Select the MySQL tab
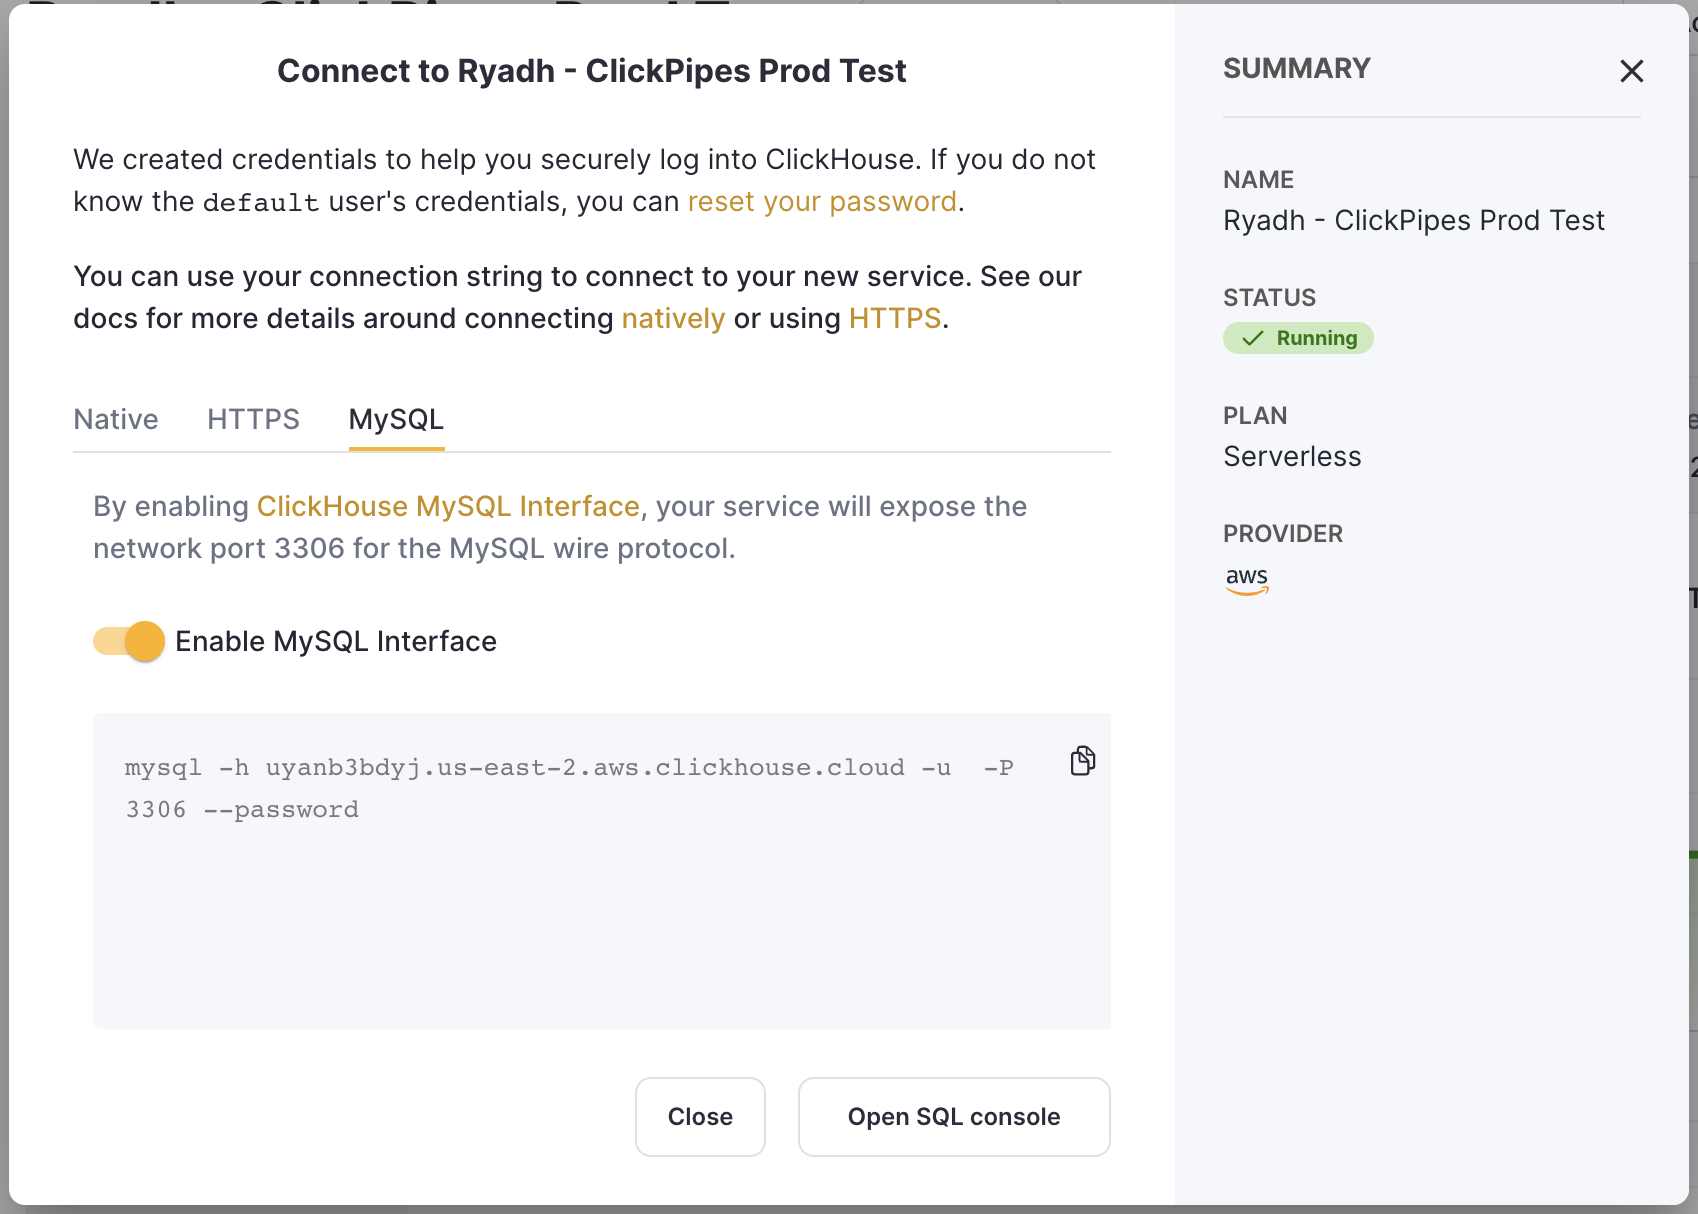The width and height of the screenshot is (1698, 1214). [x=395, y=419]
